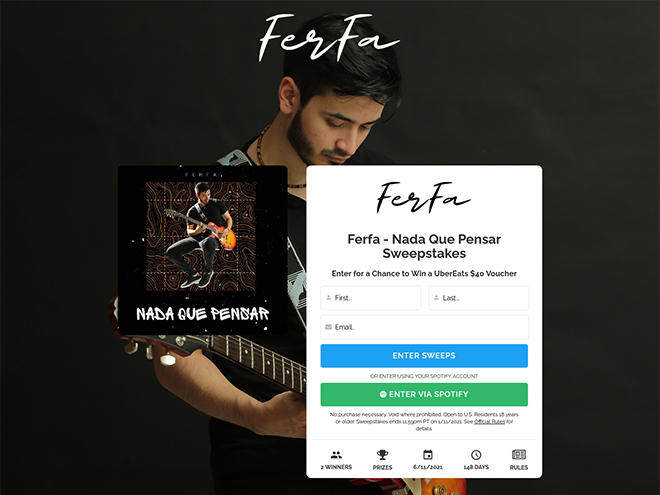Open the Prizes trophy icon

pos(382,455)
